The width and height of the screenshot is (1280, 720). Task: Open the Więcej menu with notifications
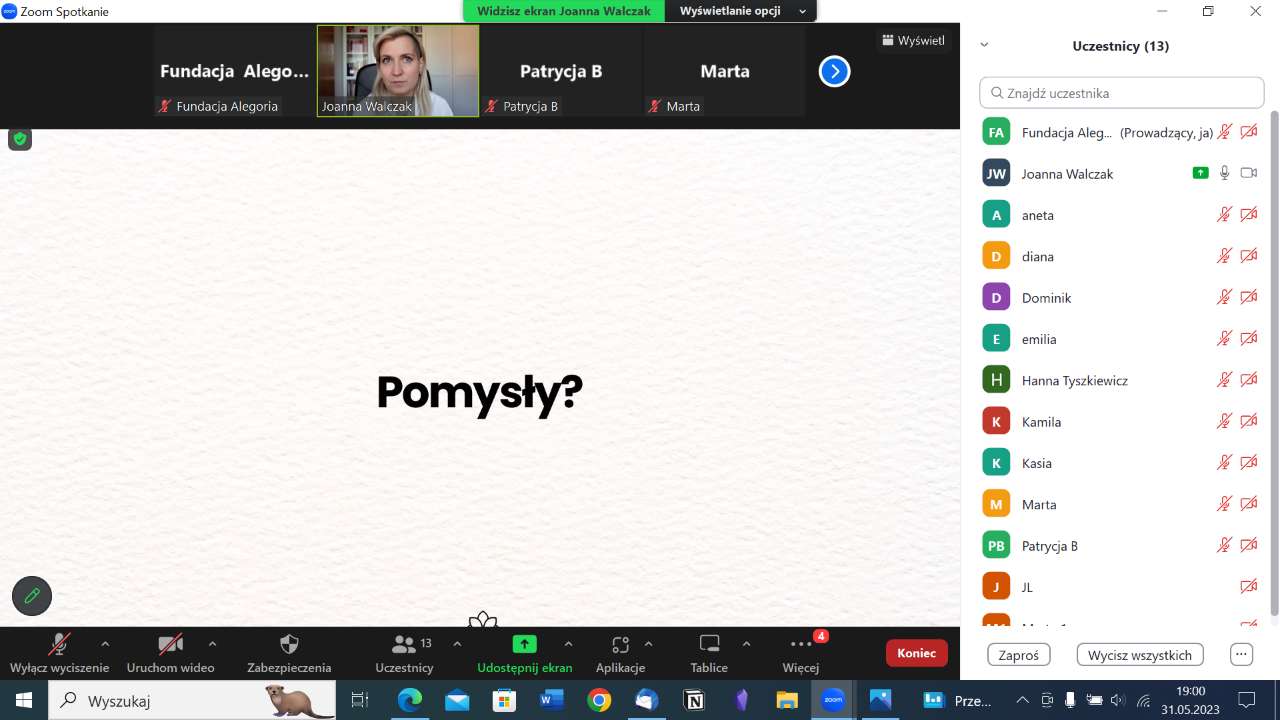tap(801, 653)
